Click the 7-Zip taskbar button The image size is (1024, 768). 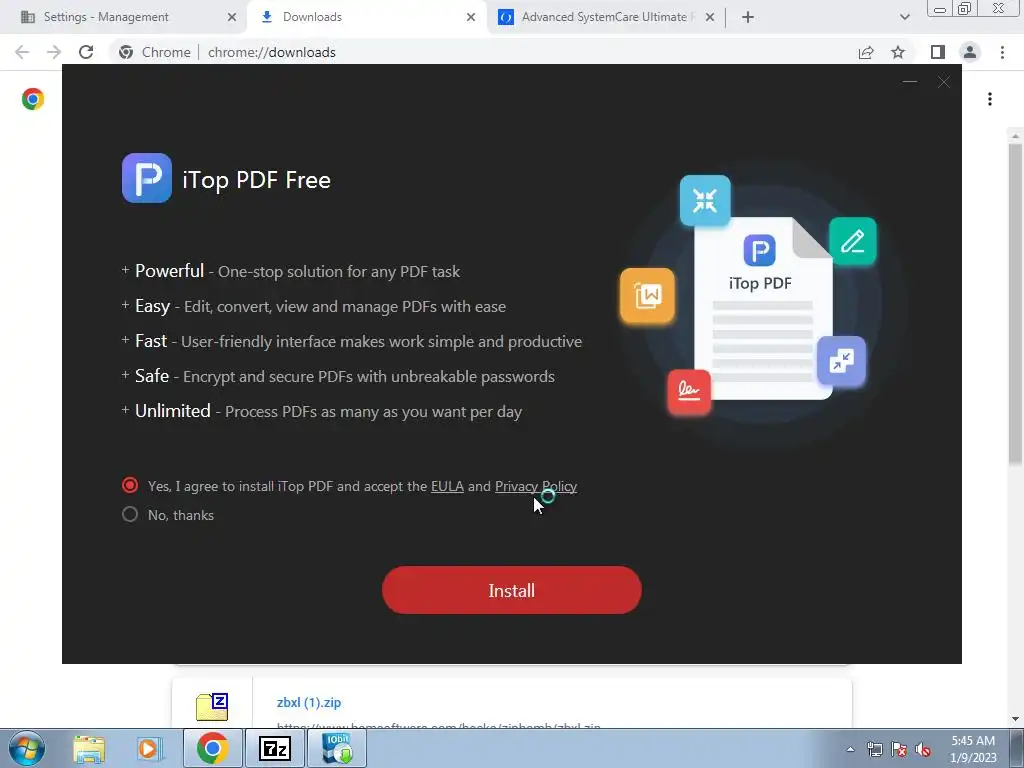click(x=274, y=748)
